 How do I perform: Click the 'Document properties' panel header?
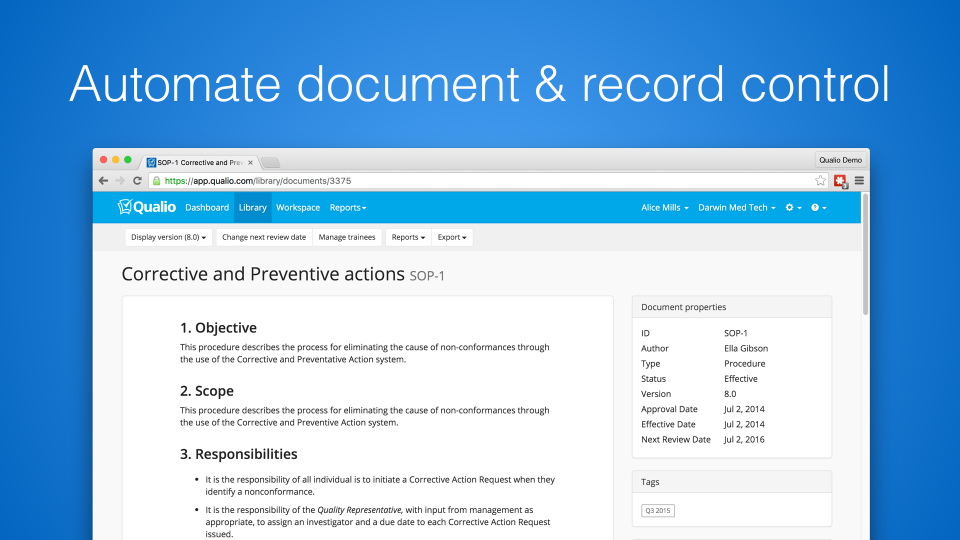(732, 307)
